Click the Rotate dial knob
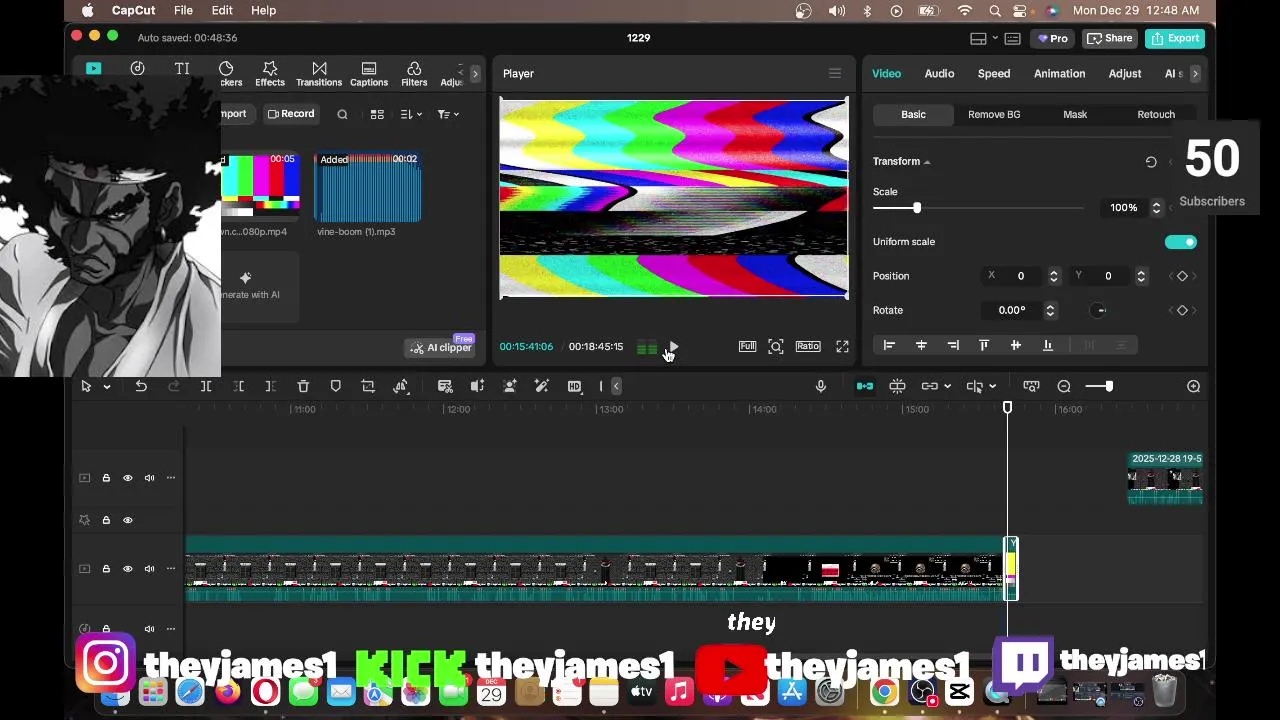Screen dimensions: 1280x720 1099,311
